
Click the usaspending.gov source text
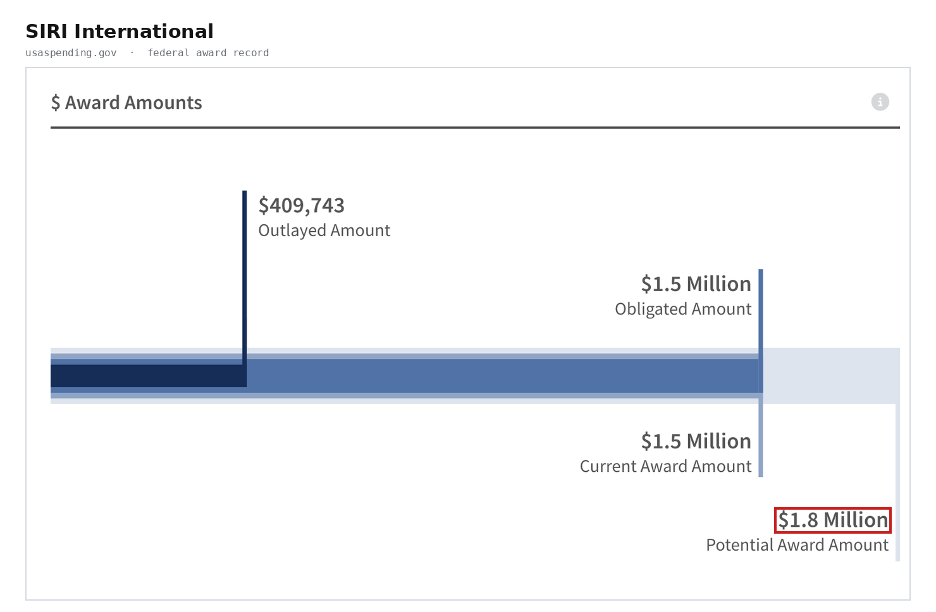tap(71, 53)
